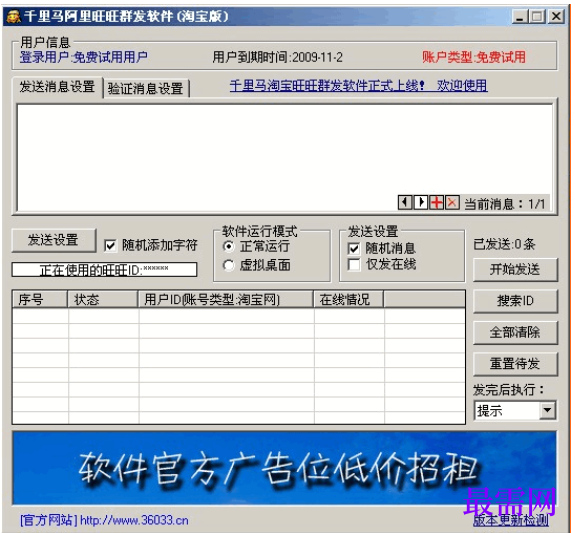The height and width of the screenshot is (533, 575).
Task: Click the app icon in title bar
Action: tap(13, 16)
